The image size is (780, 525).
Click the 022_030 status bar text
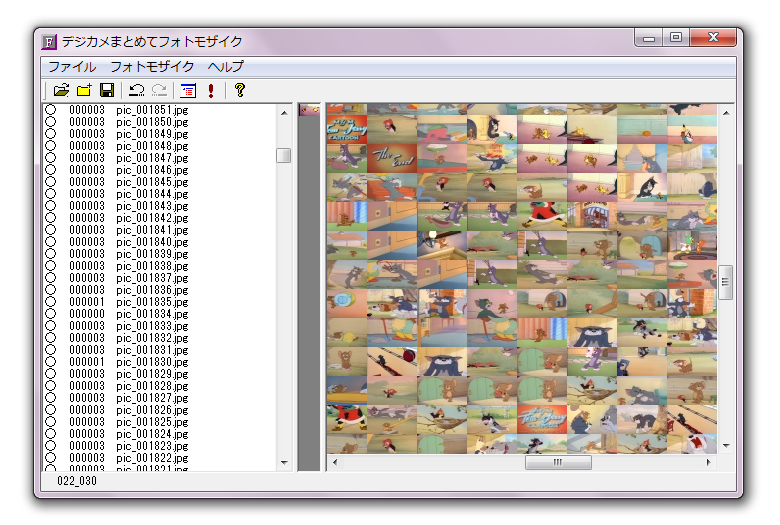click(x=77, y=481)
